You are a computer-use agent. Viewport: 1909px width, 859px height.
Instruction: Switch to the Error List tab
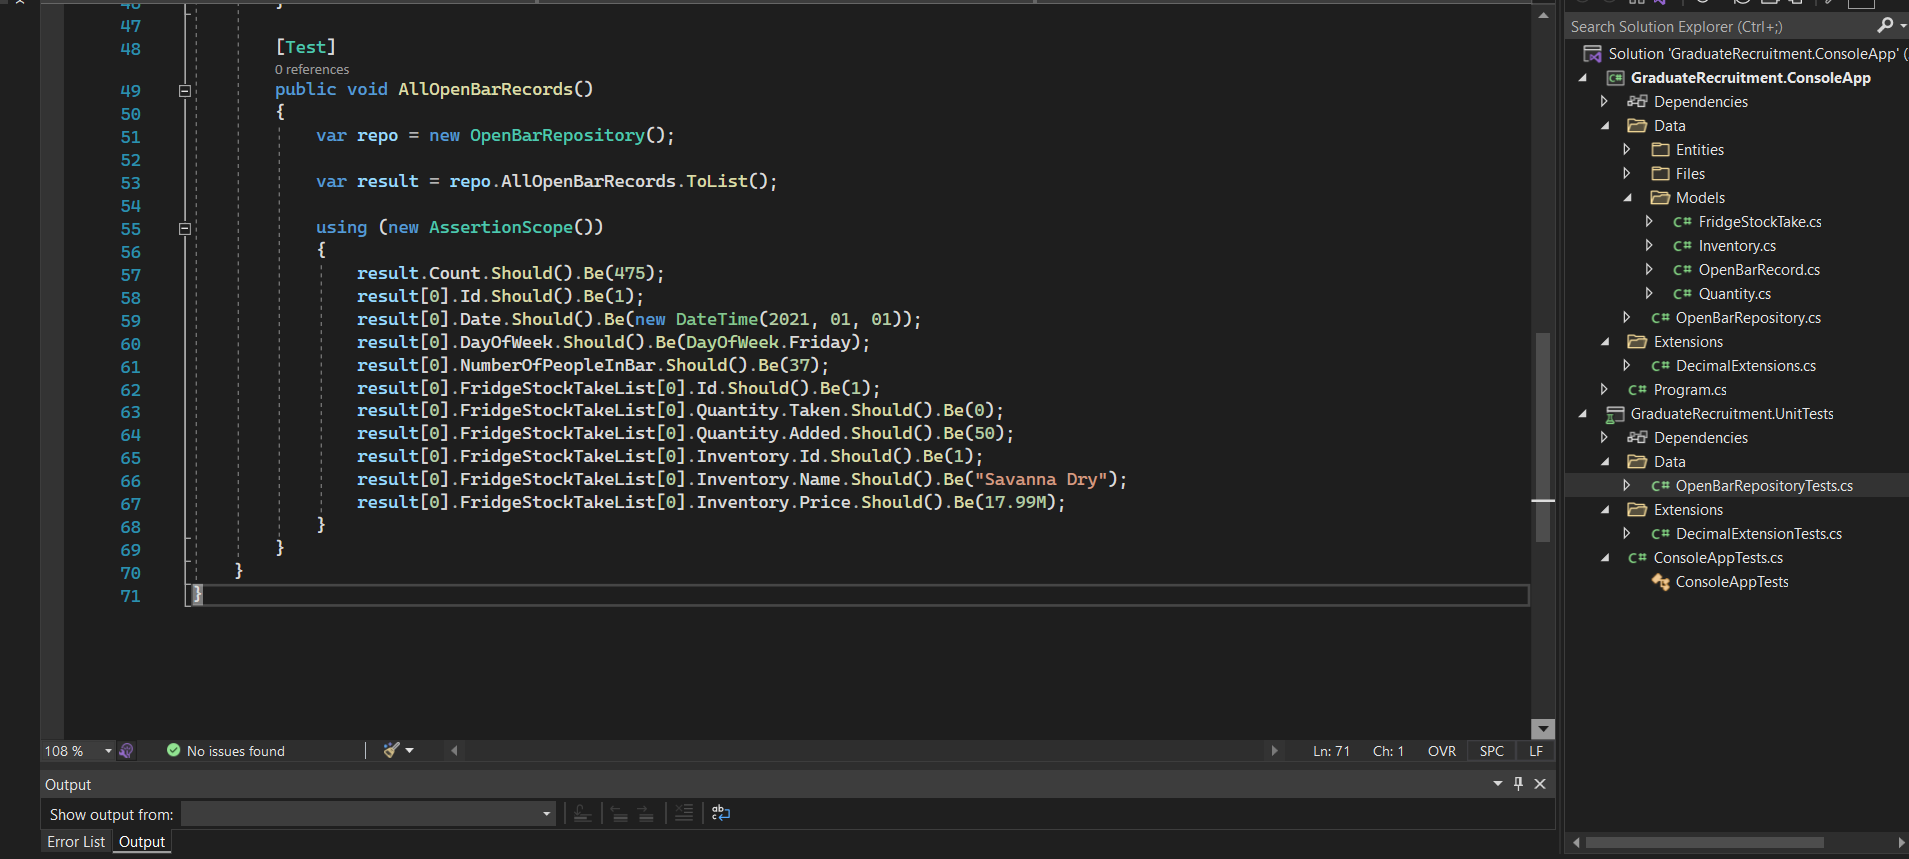76,842
